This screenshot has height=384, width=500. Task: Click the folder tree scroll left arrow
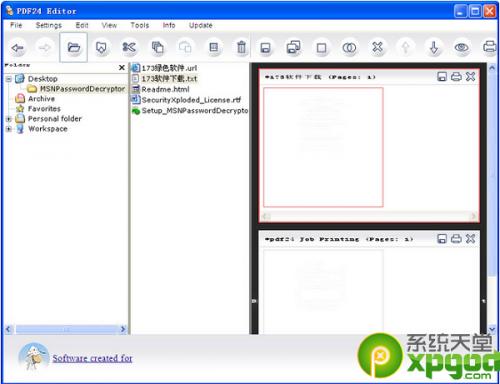pos(9,329)
